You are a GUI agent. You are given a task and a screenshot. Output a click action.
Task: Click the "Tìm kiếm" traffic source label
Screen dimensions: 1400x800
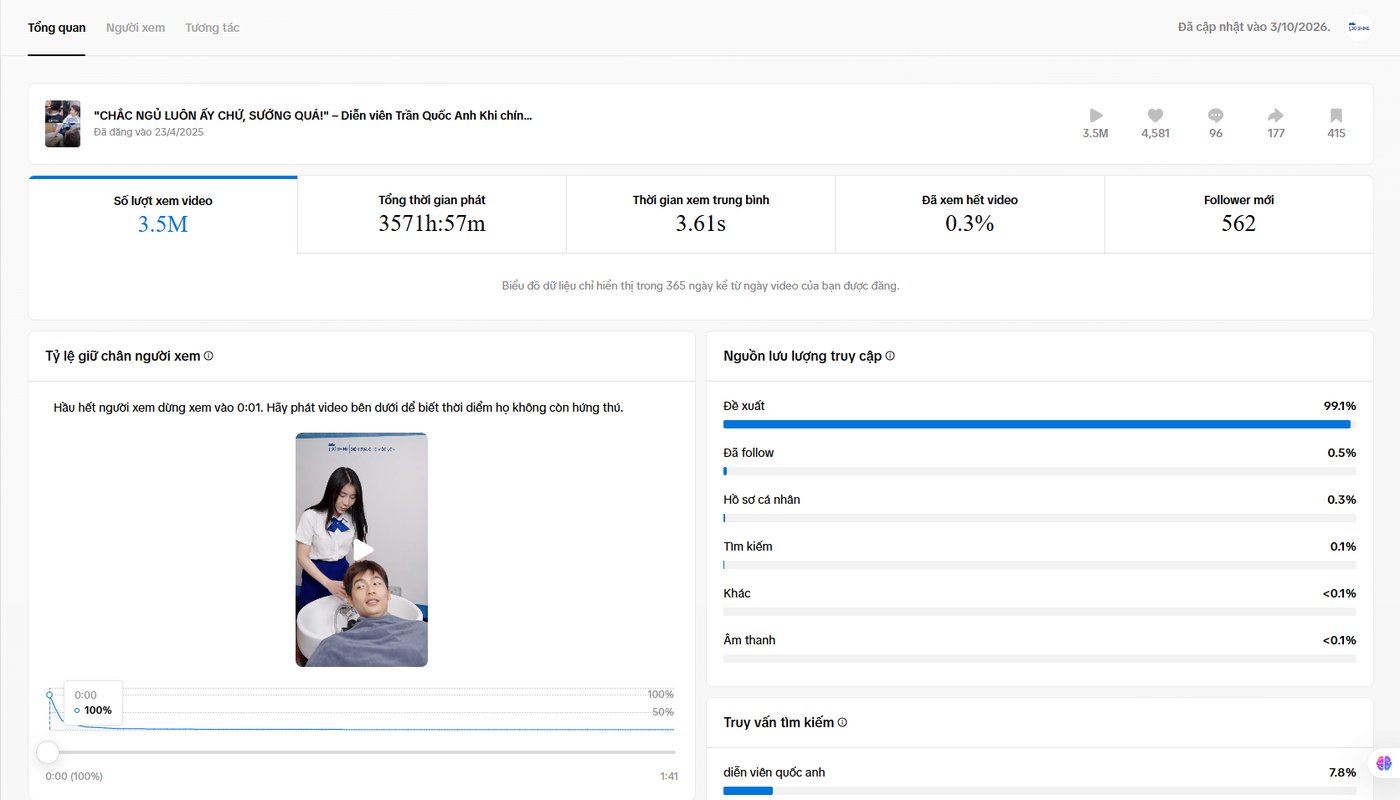pyautogui.click(x=748, y=547)
